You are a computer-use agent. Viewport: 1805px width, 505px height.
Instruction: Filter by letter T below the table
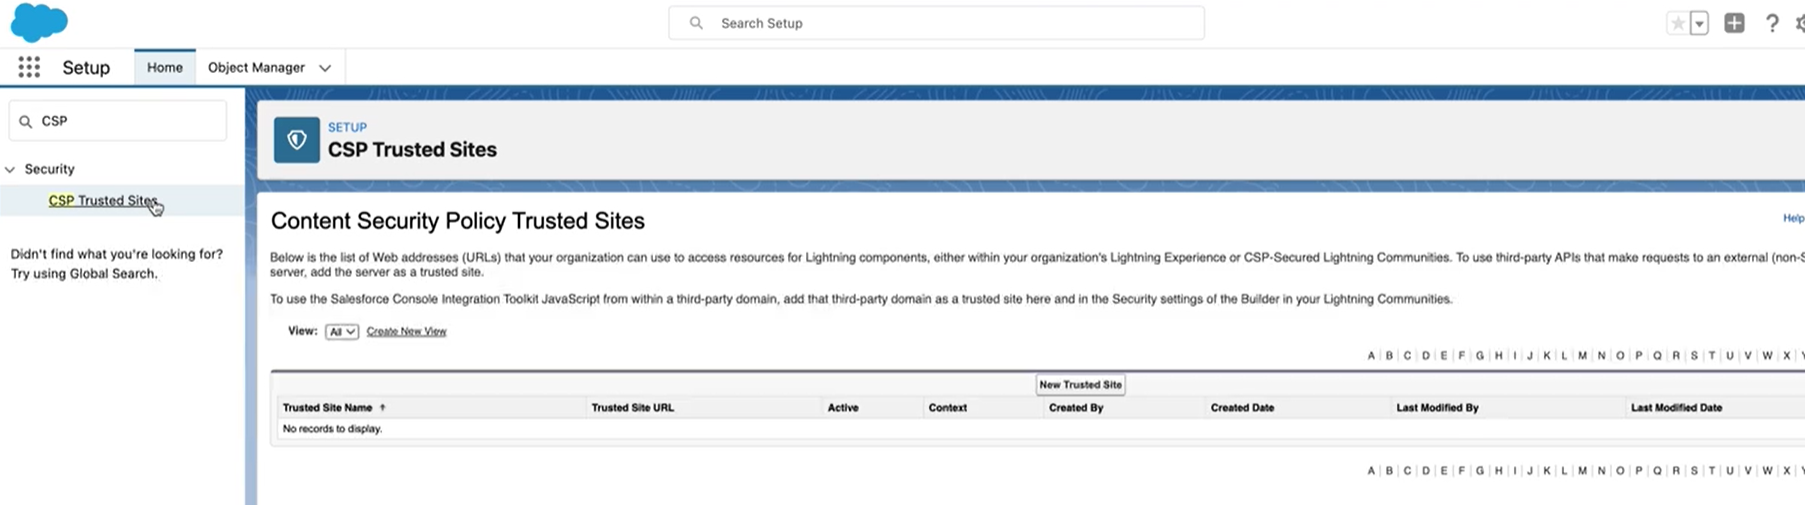(x=1711, y=471)
